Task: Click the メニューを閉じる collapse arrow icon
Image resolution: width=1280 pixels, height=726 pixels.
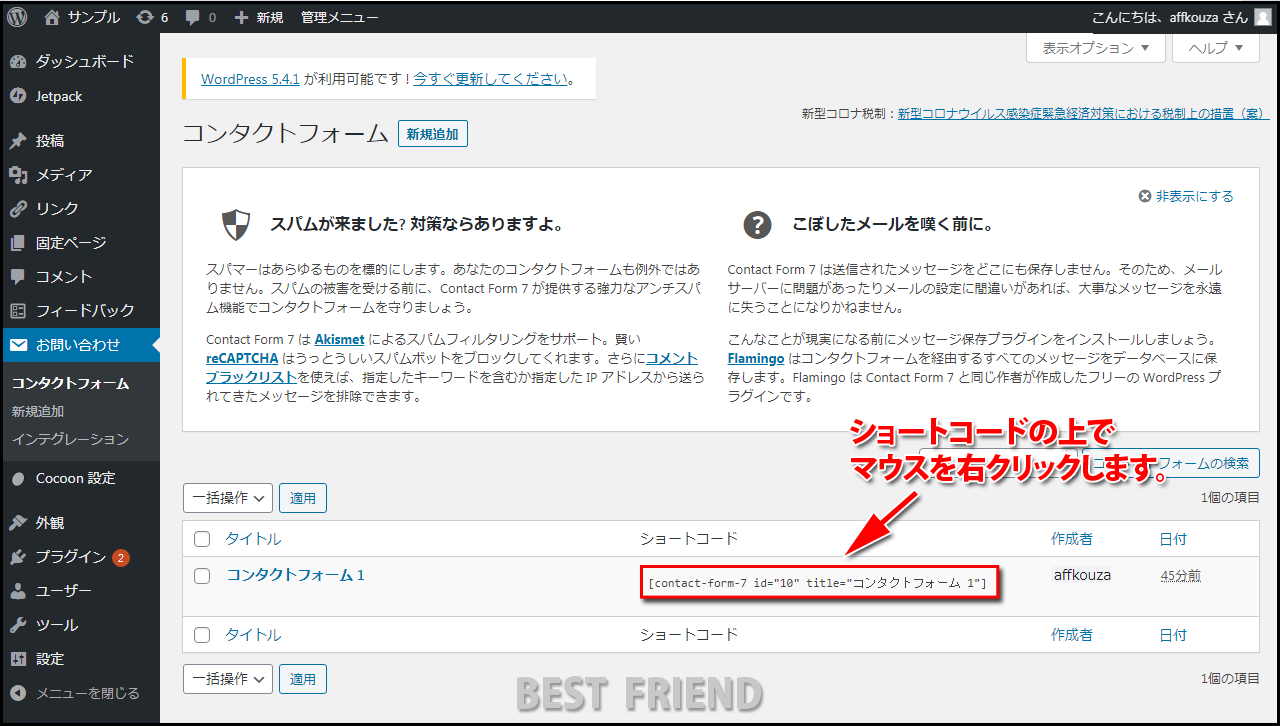Action: coord(18,693)
